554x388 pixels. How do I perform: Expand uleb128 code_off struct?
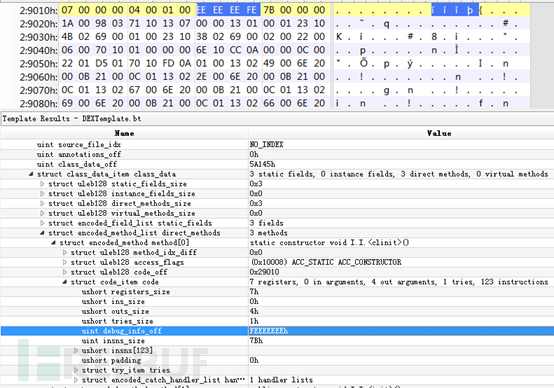pos(65,272)
